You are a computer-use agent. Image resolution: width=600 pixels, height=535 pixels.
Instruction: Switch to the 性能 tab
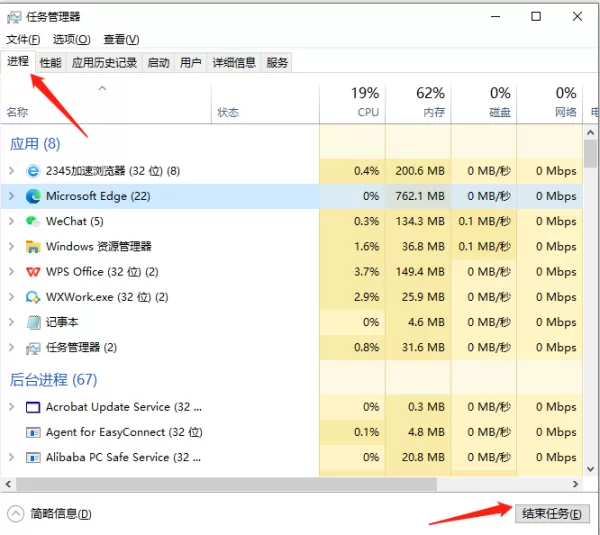51,63
